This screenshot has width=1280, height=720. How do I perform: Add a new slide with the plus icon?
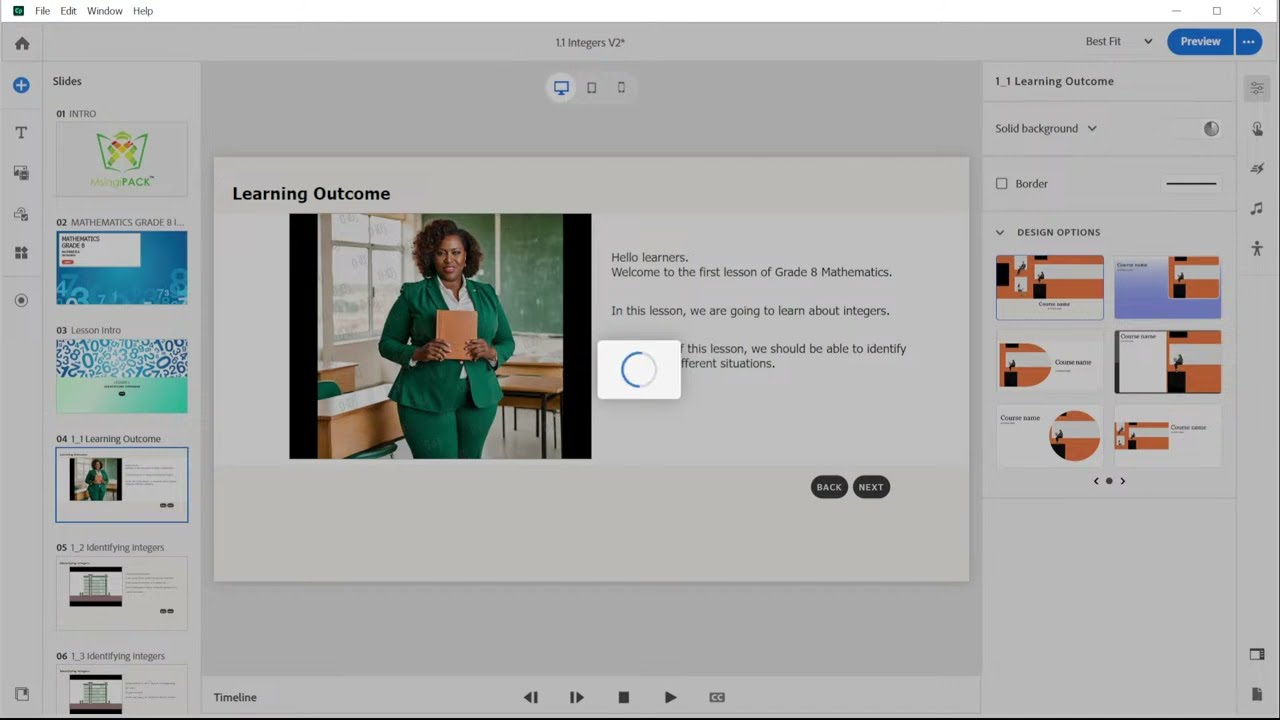21,85
